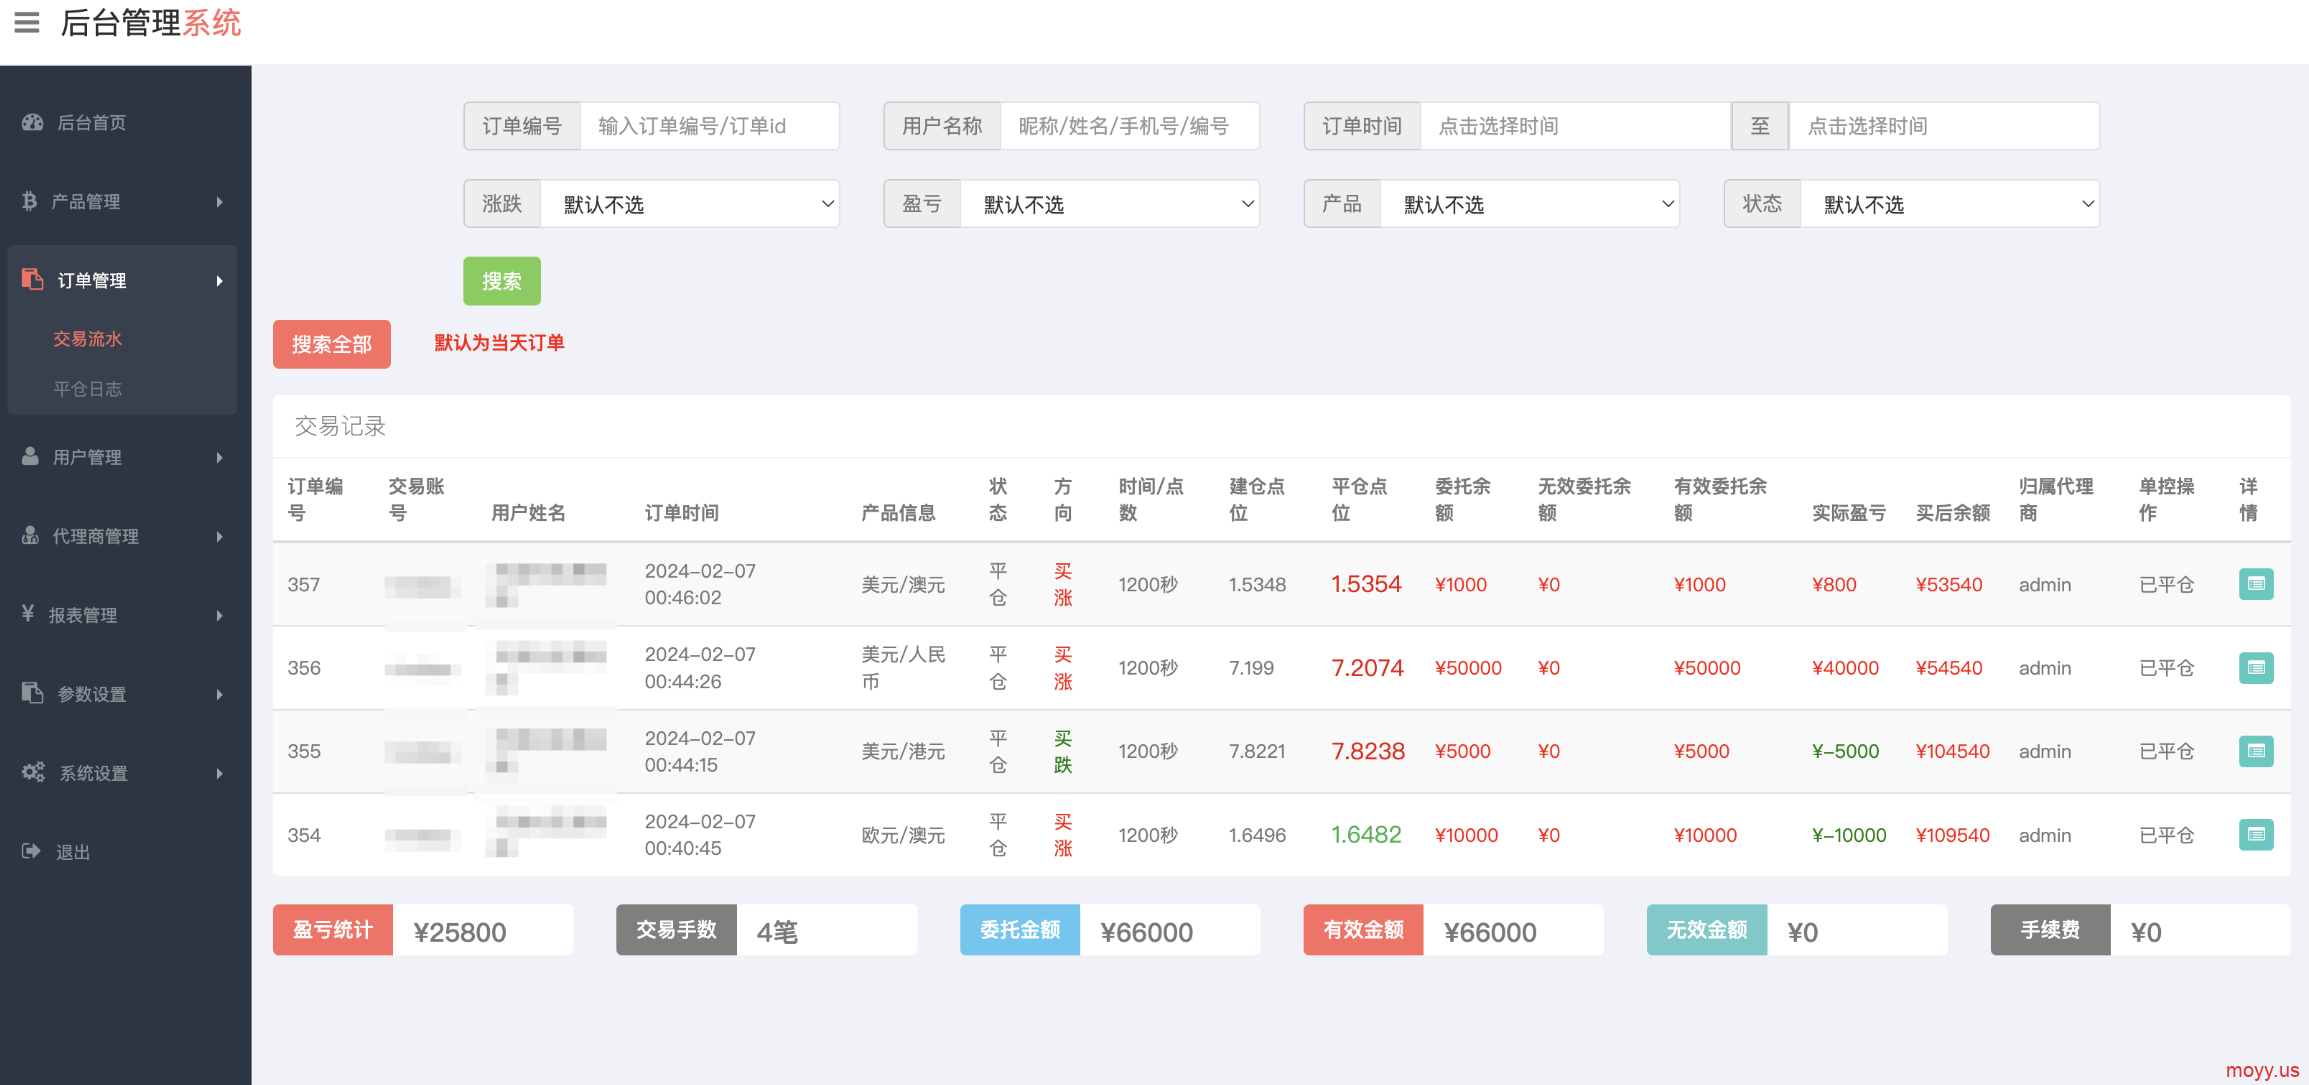Select 平仓日志 submenu item
The image size is (2309, 1085).
click(x=88, y=389)
